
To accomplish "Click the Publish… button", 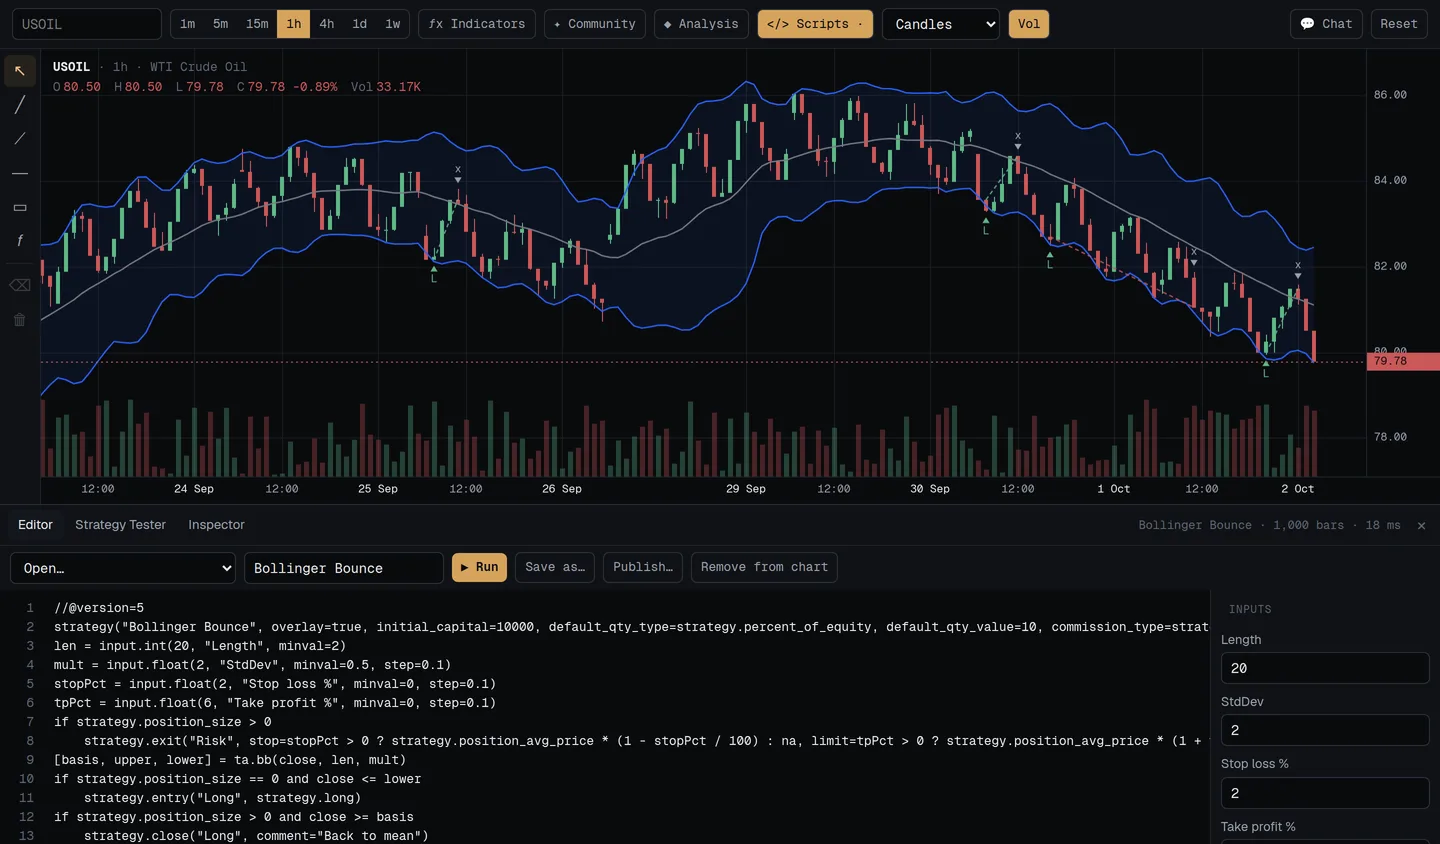I will (643, 567).
